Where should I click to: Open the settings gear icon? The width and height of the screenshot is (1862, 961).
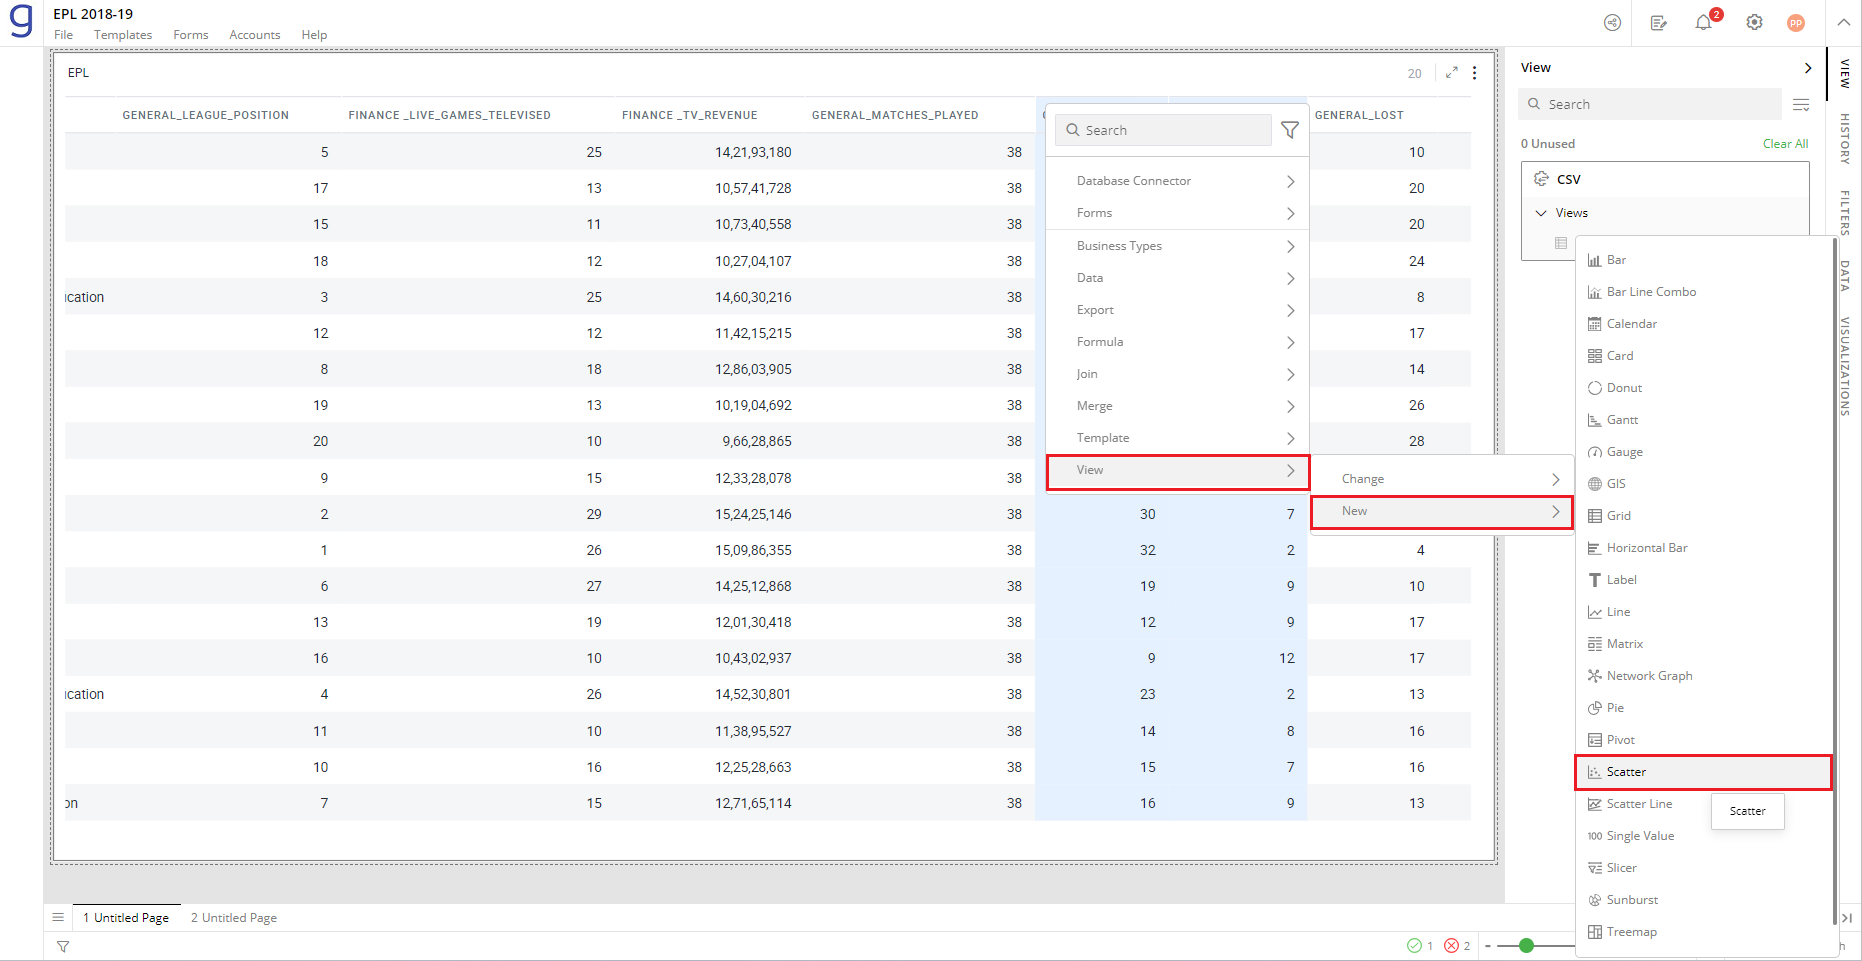(1754, 22)
